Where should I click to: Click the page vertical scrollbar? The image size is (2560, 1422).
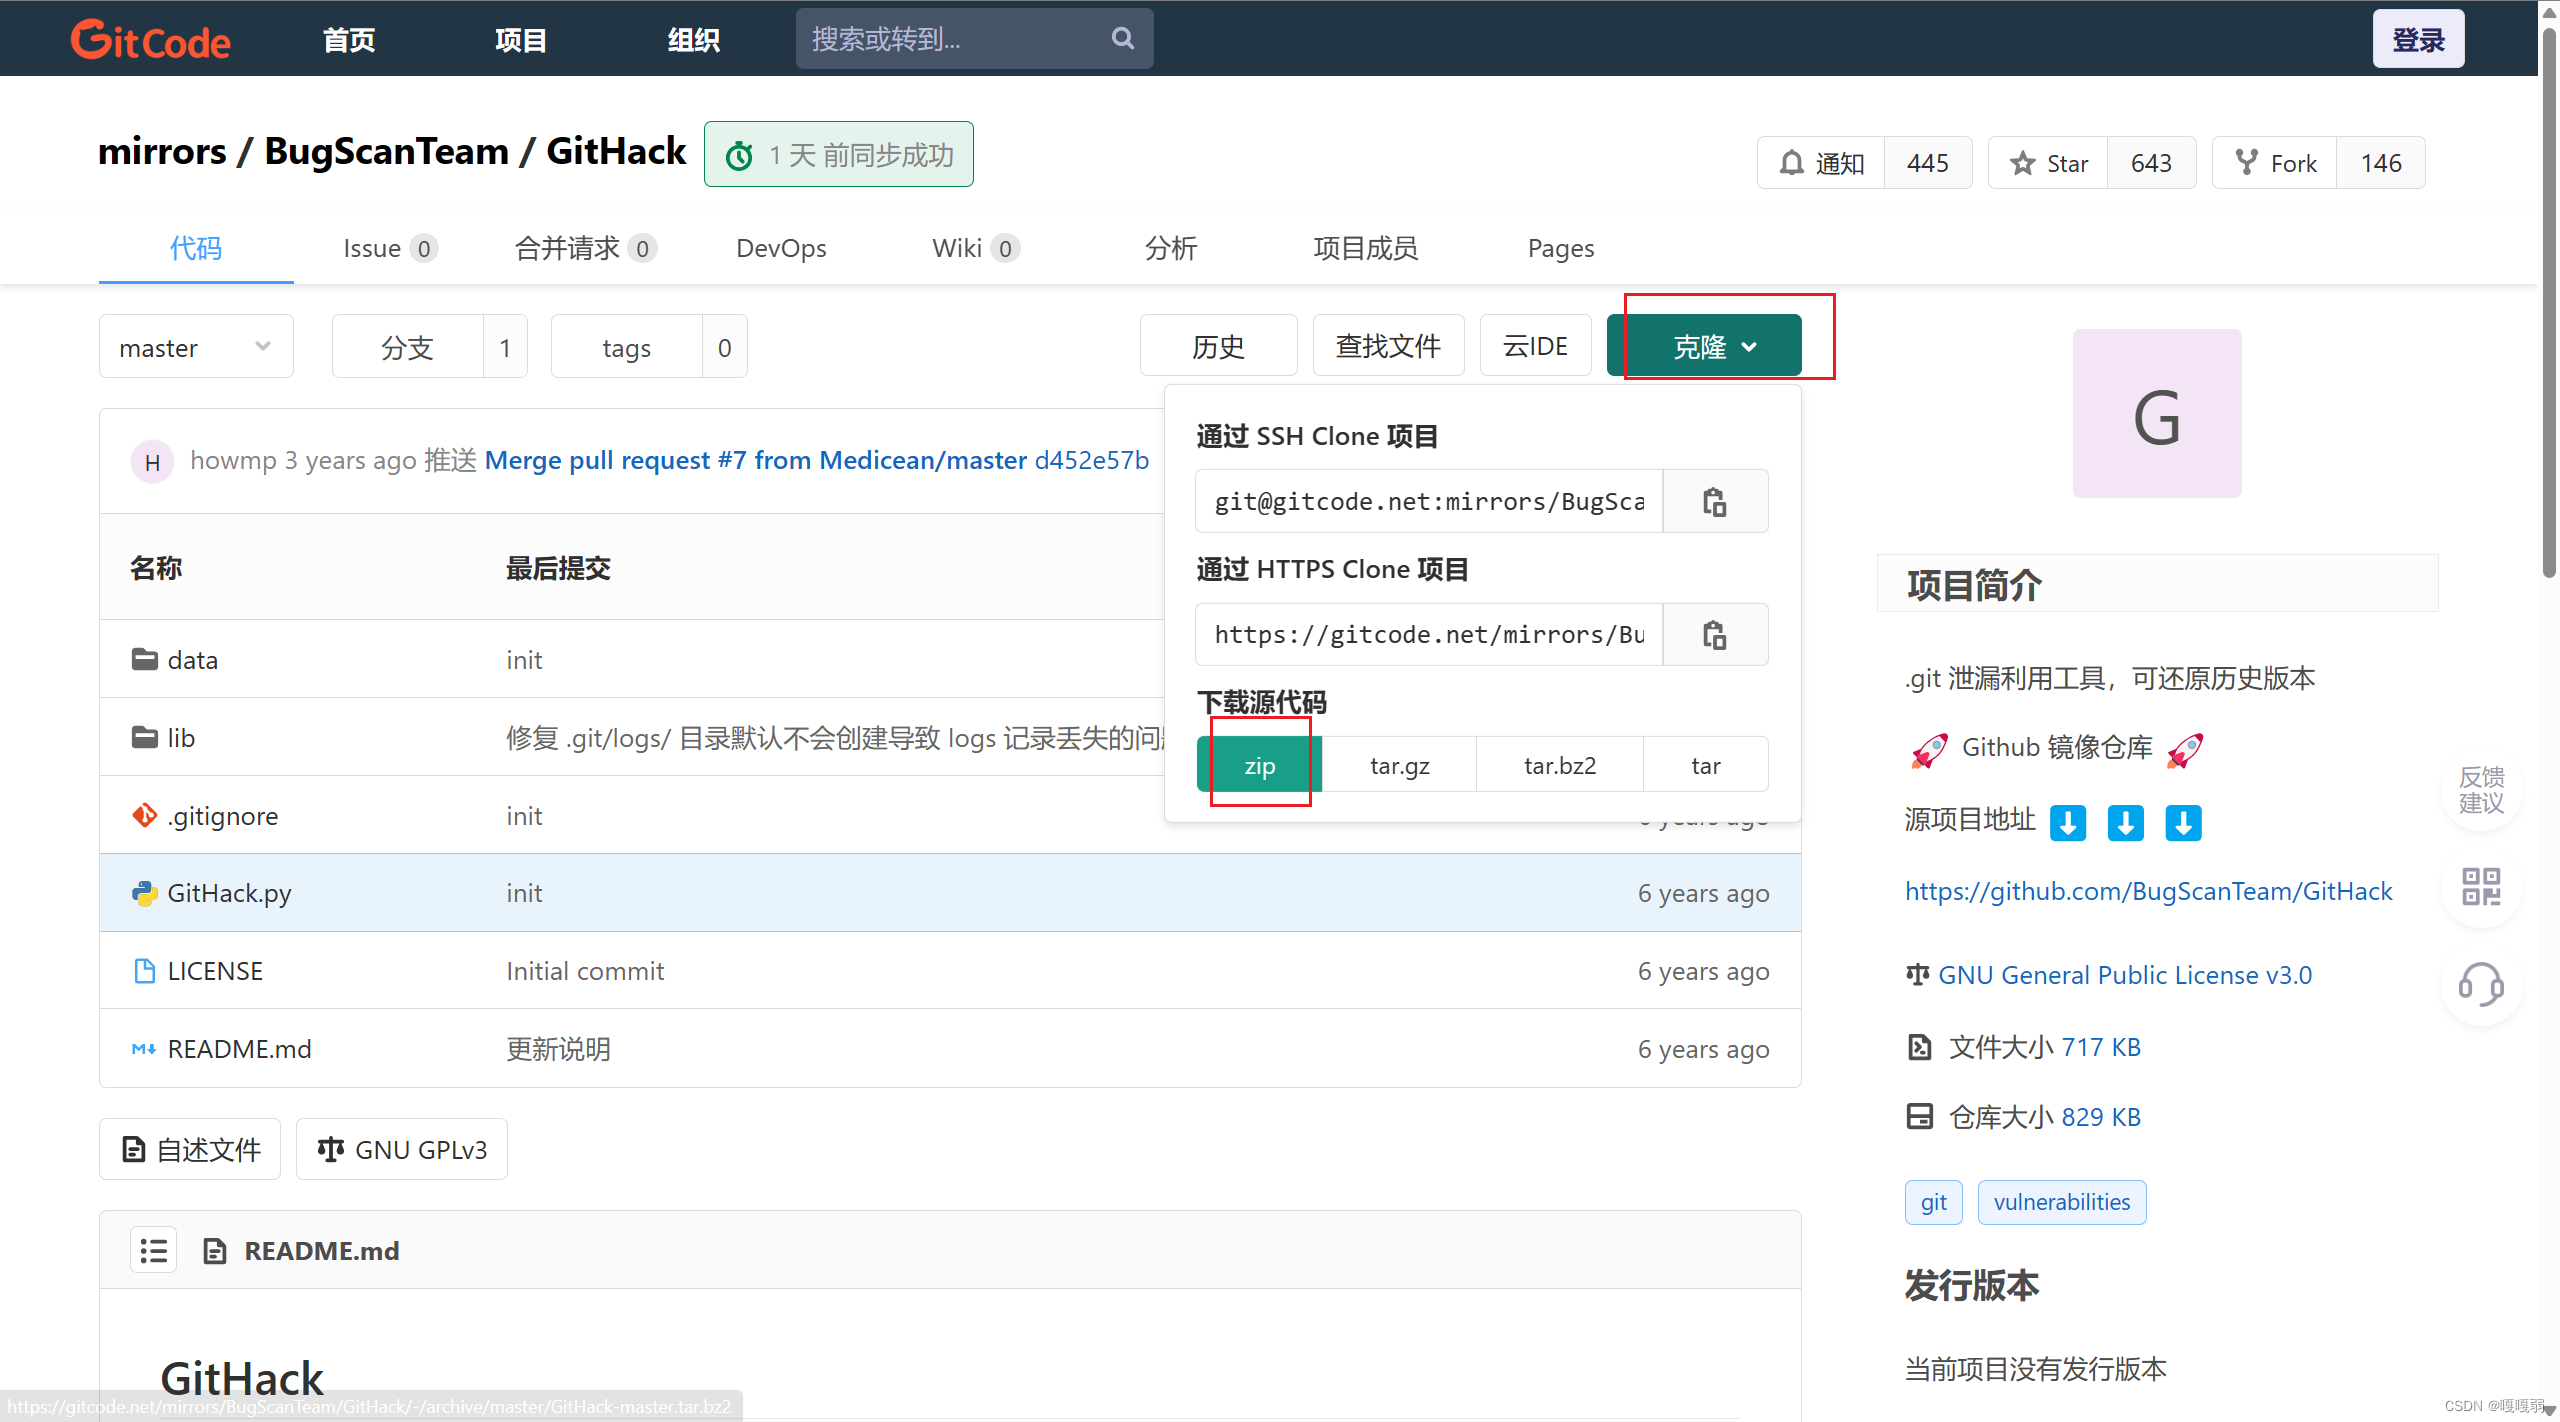[2549, 300]
